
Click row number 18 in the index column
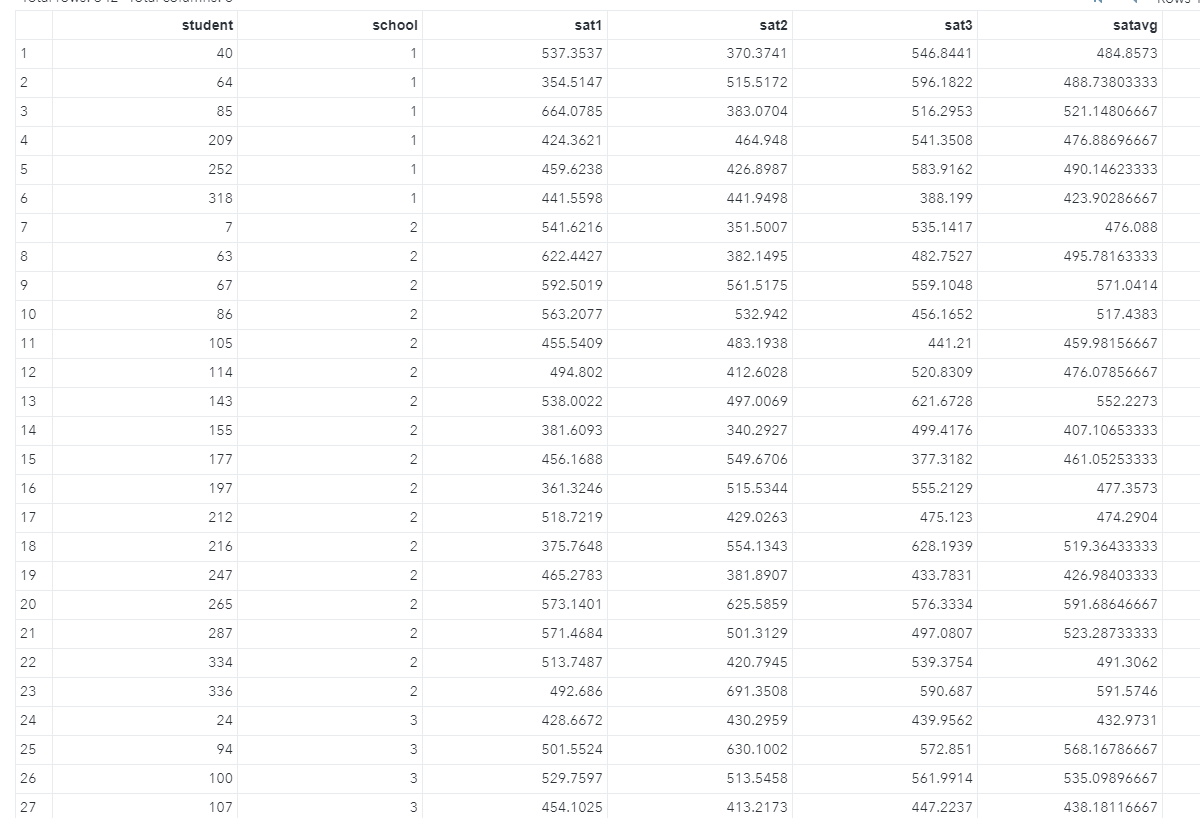pos(28,546)
